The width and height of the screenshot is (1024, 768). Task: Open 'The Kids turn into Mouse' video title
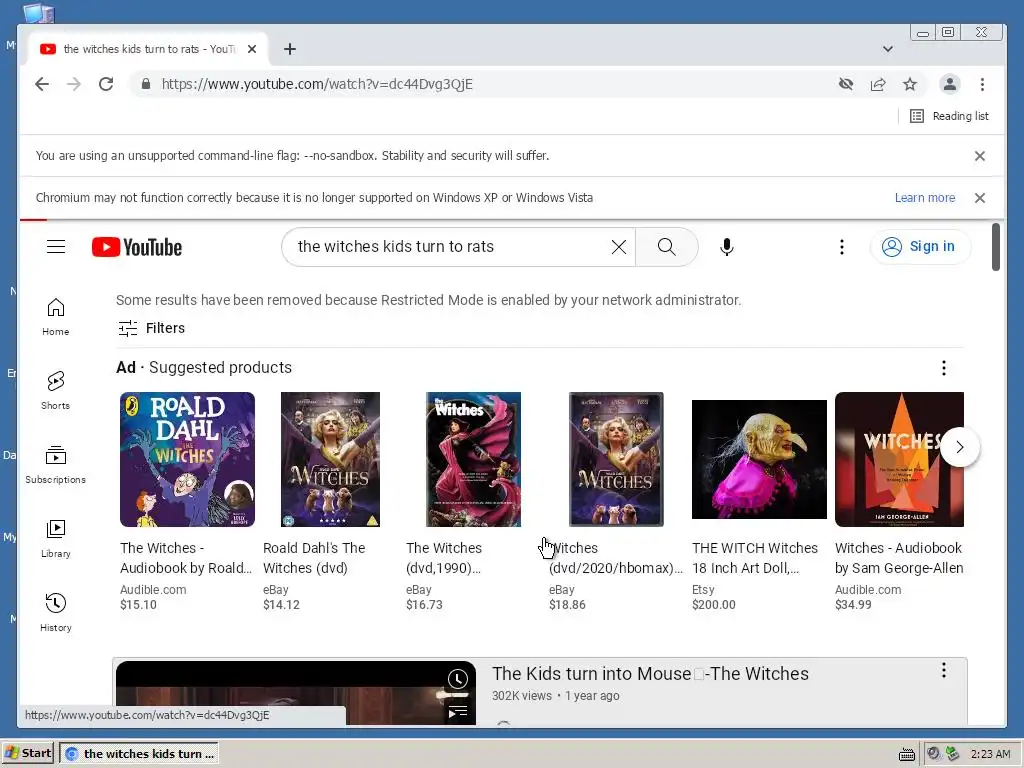(x=650, y=673)
